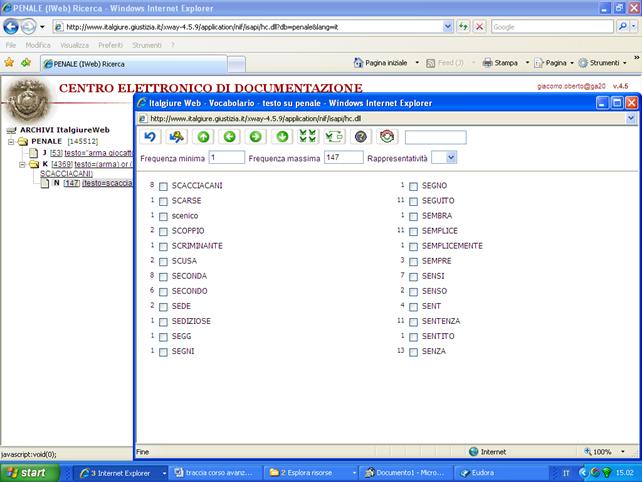Open the new empty tab button
642x482 pixels.
(x=236, y=64)
